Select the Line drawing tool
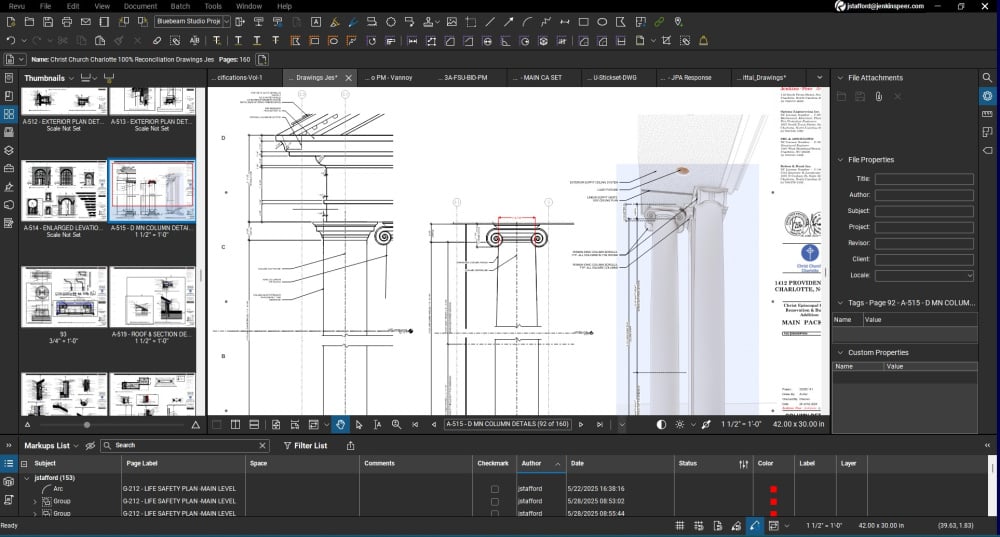 (x=490, y=22)
